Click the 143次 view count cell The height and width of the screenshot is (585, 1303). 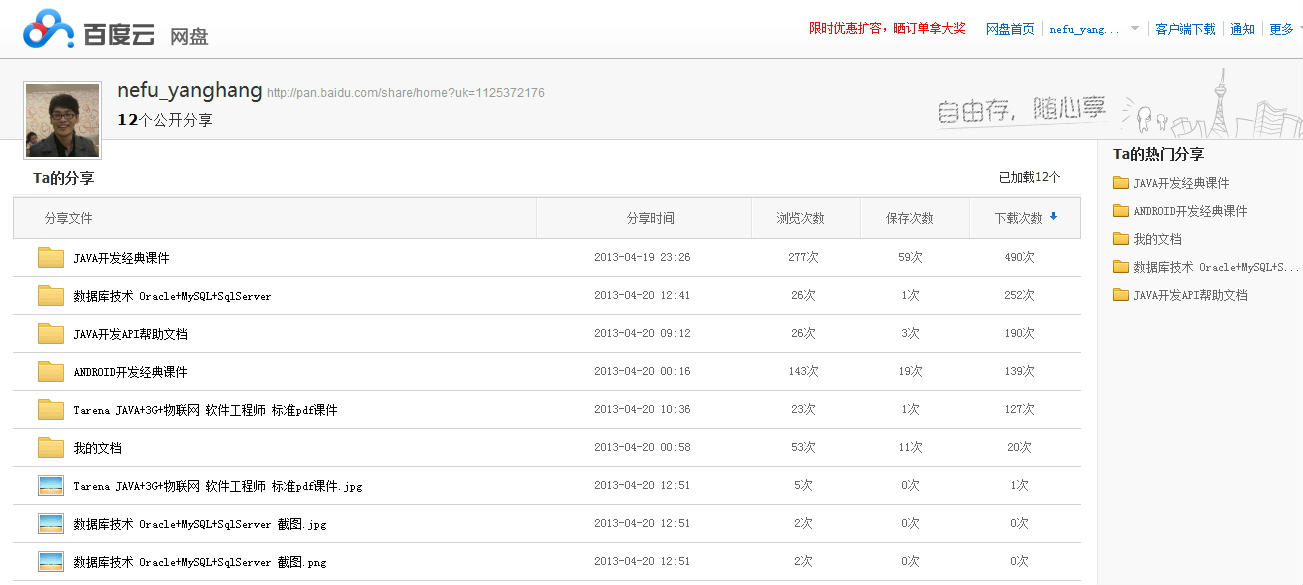803,372
